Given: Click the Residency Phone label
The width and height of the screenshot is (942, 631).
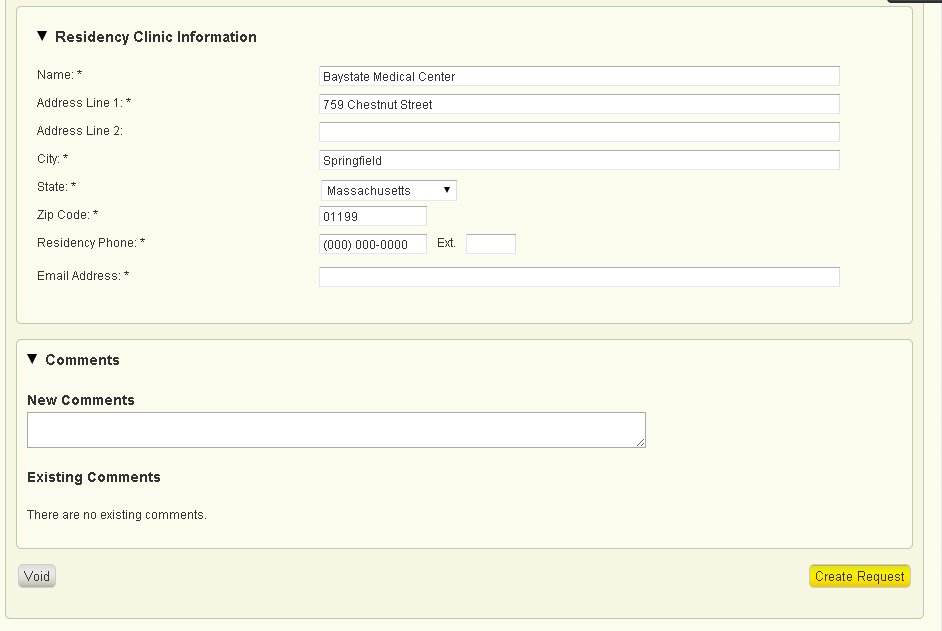Looking at the screenshot, I should (87, 243).
